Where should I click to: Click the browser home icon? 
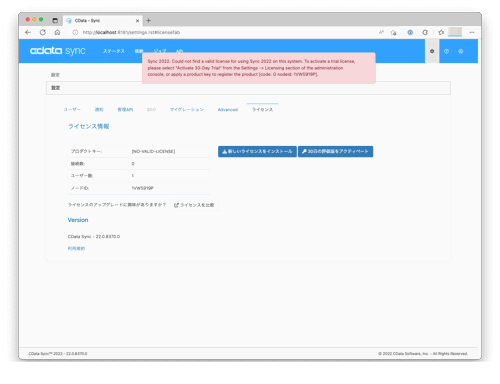pos(57,32)
